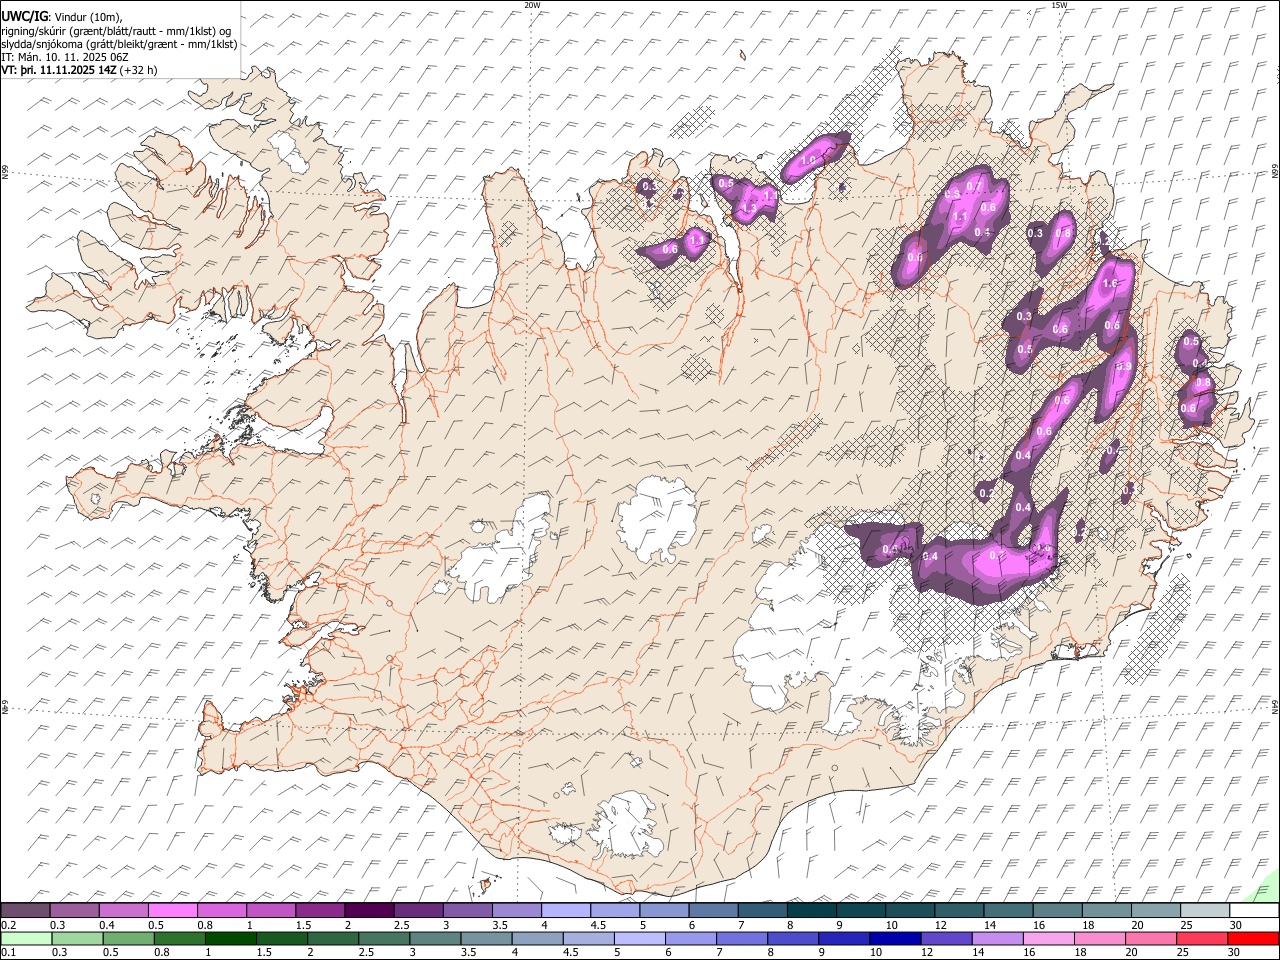Click the 'rigning/skúrir' legend description line
Screen dimensions: 1280x960
(x=116, y=31)
